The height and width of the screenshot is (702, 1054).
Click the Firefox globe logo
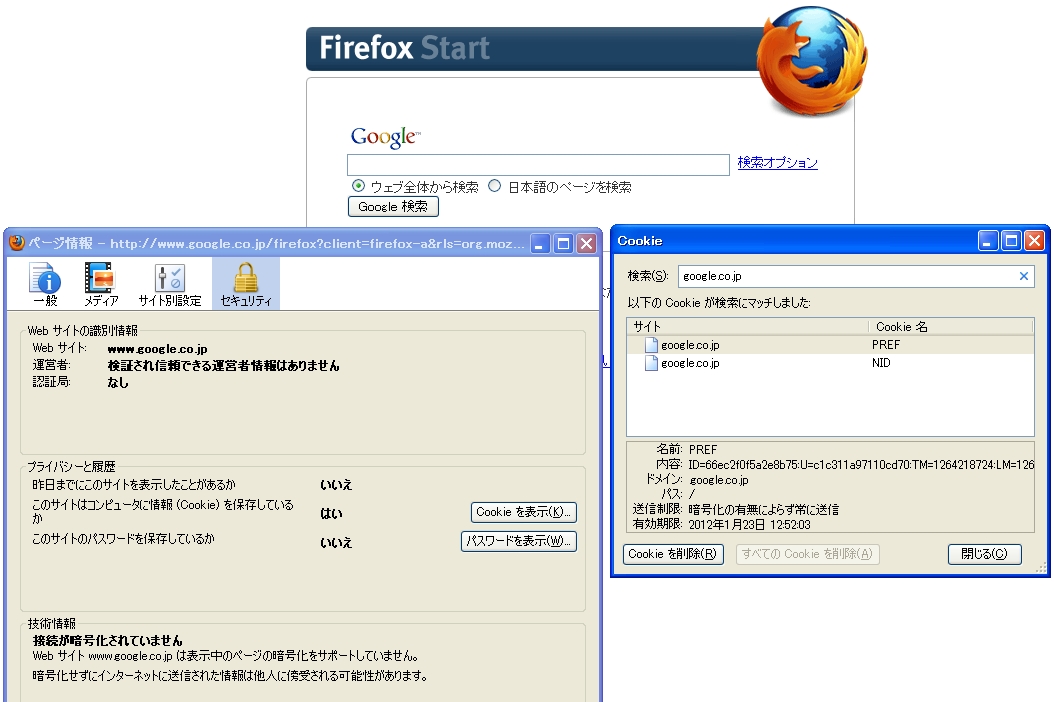[812, 61]
